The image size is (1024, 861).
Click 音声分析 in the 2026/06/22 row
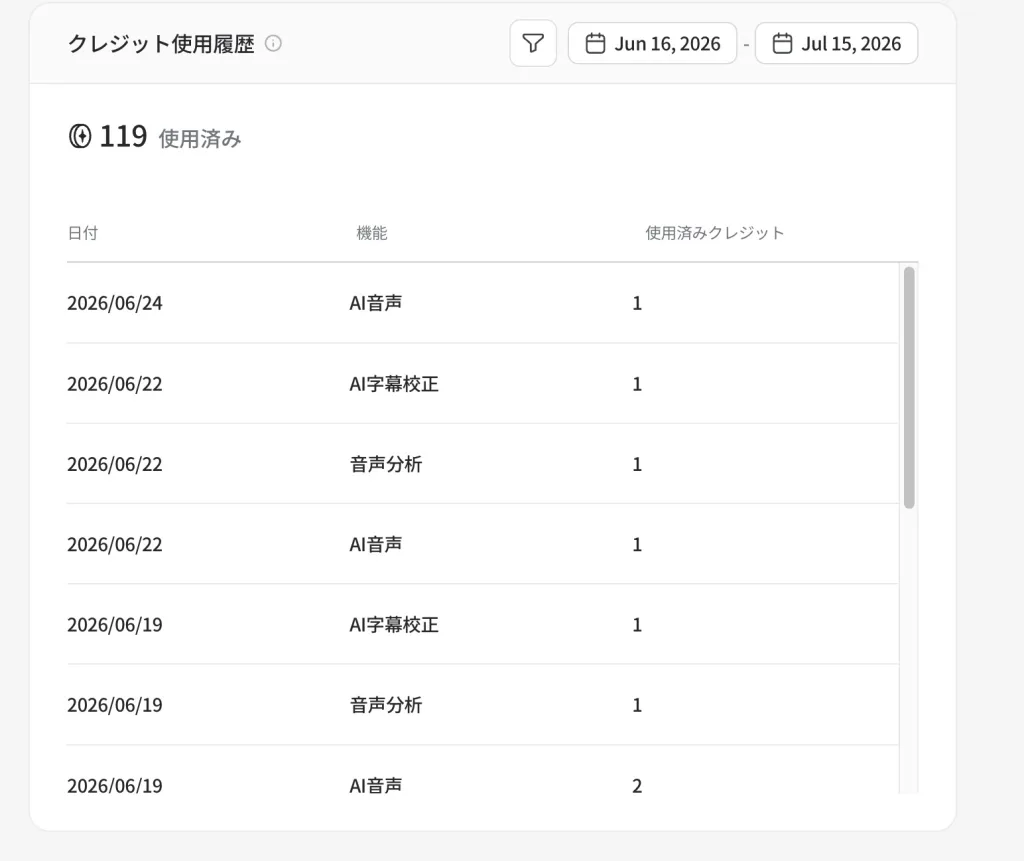pyautogui.click(x=386, y=464)
